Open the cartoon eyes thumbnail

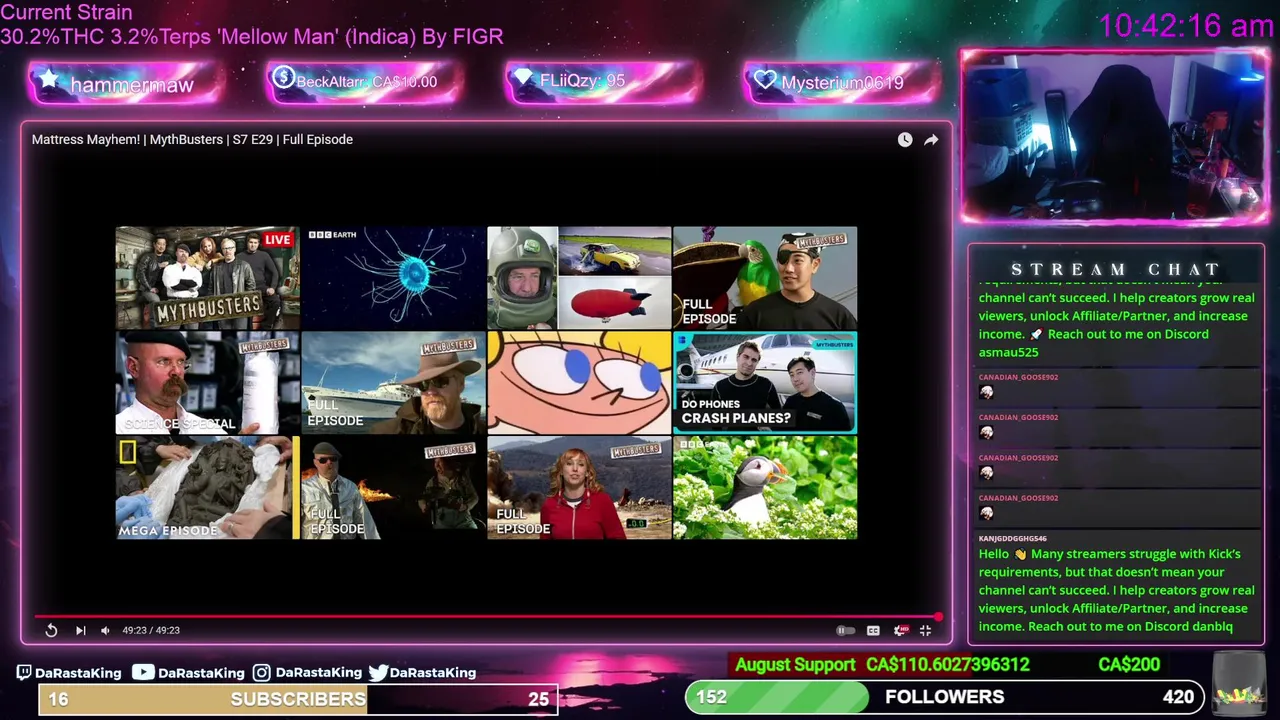579,383
